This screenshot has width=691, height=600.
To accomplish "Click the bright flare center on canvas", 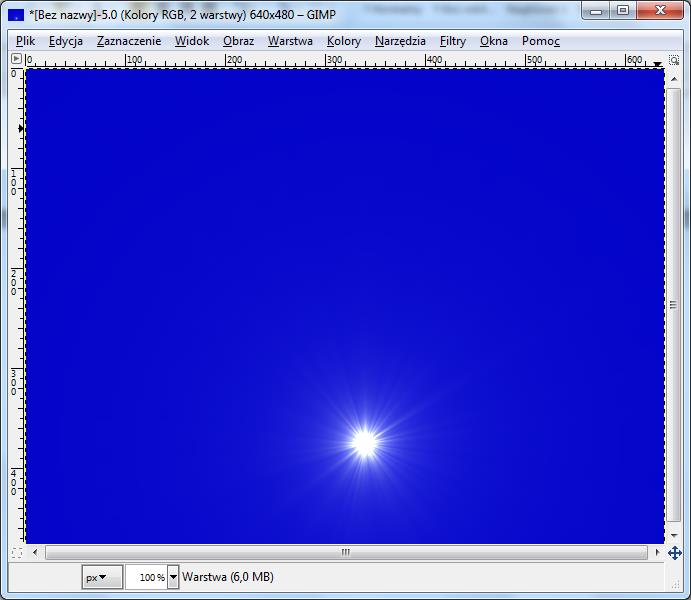I will 365,443.
